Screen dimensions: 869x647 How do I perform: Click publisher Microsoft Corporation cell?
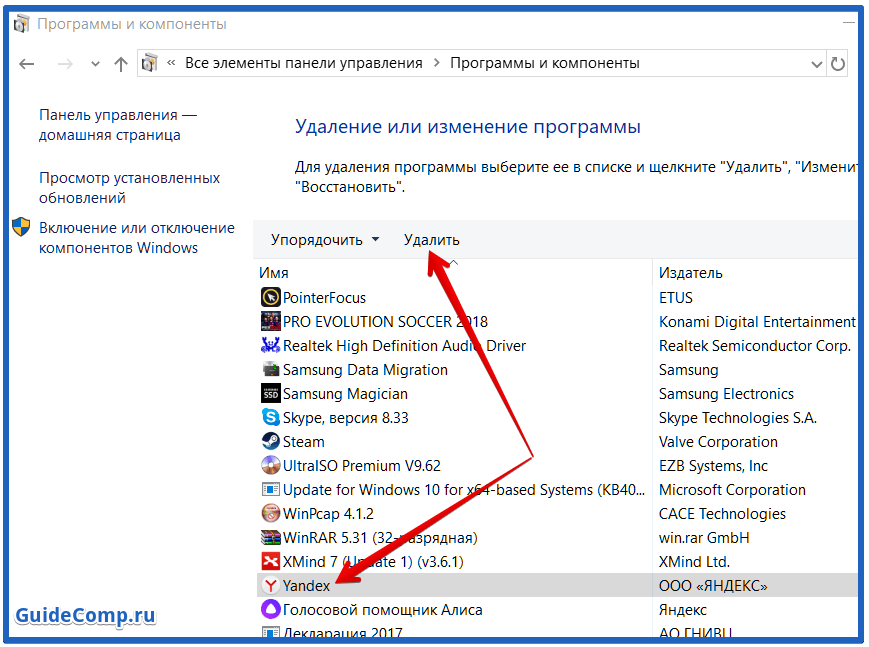click(x=732, y=490)
